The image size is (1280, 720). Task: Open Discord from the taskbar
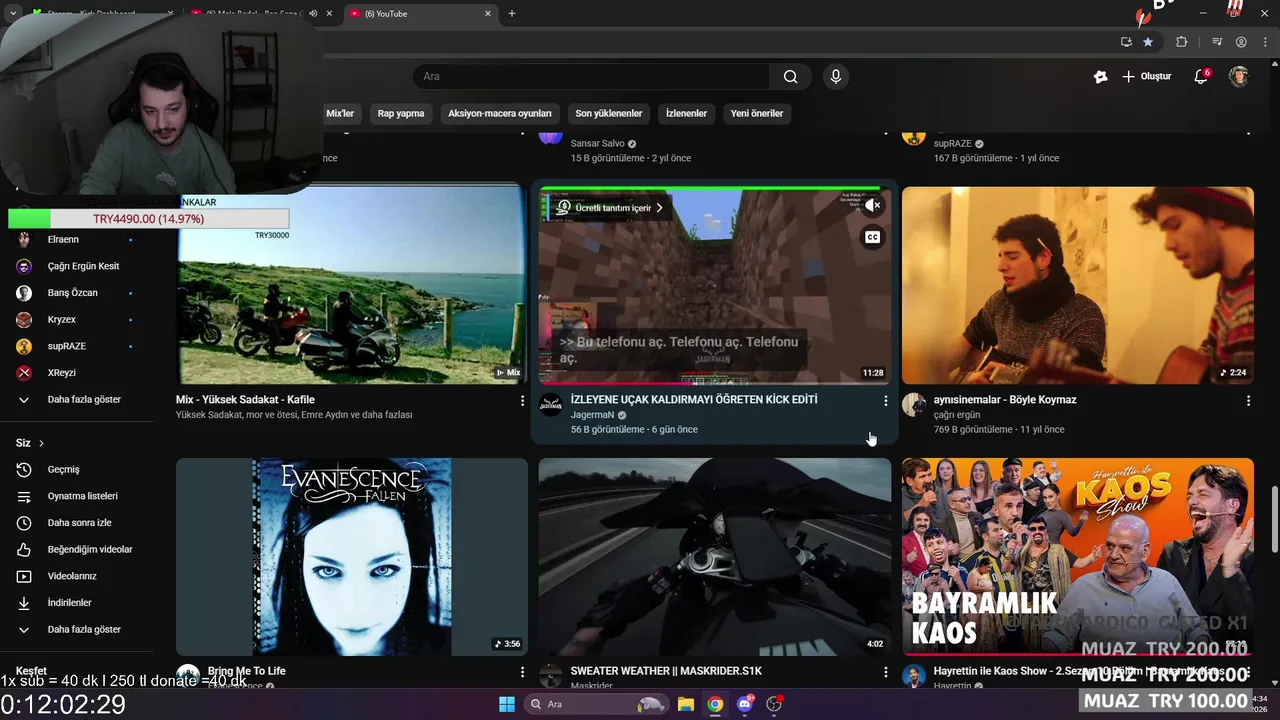[745, 704]
